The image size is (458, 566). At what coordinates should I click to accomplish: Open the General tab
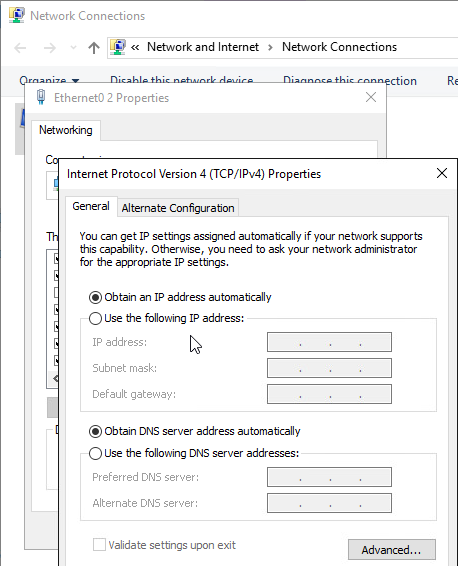[91, 206]
